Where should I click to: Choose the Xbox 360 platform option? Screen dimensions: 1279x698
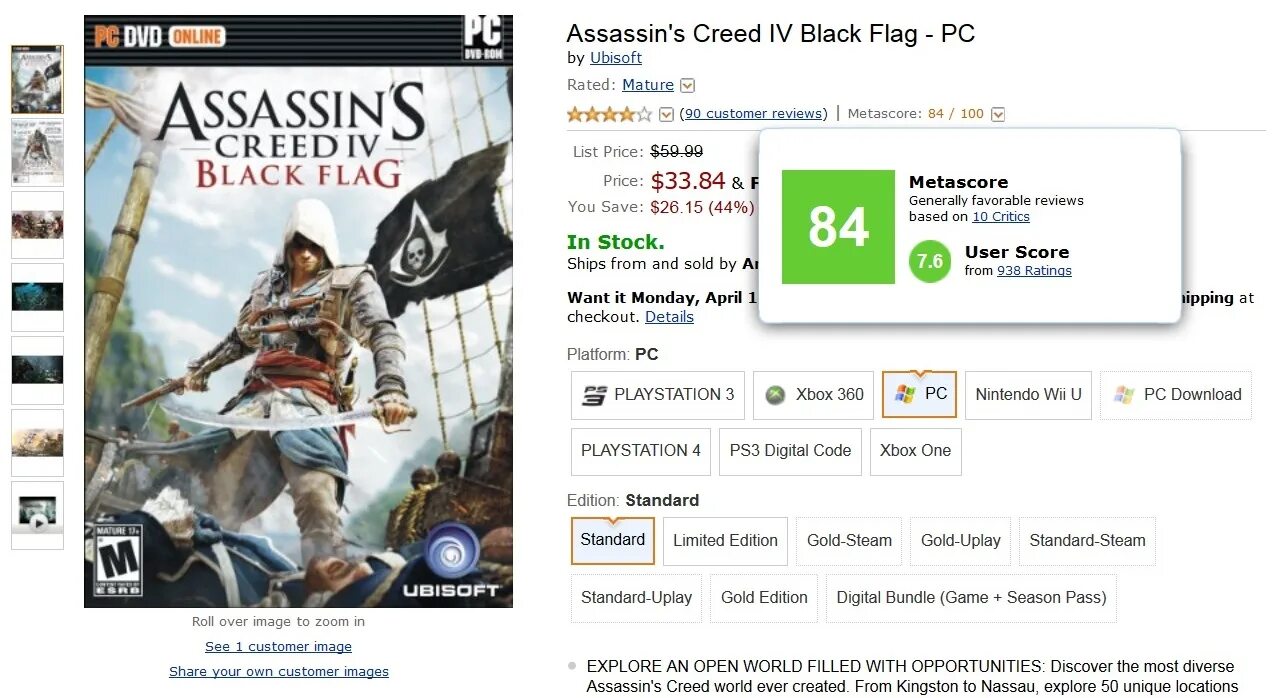point(814,394)
